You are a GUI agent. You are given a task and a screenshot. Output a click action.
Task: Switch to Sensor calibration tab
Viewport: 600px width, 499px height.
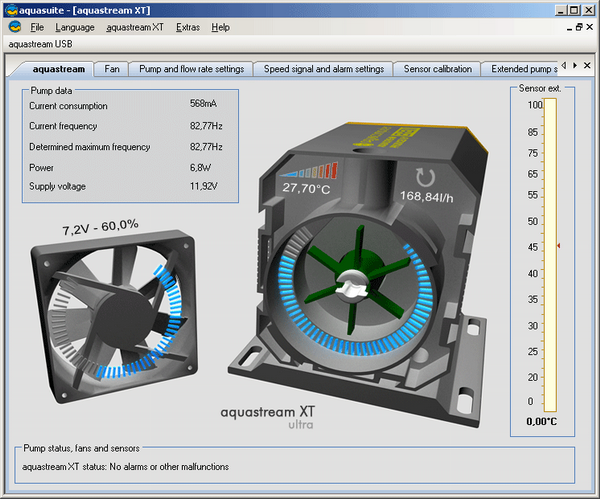coord(437,69)
